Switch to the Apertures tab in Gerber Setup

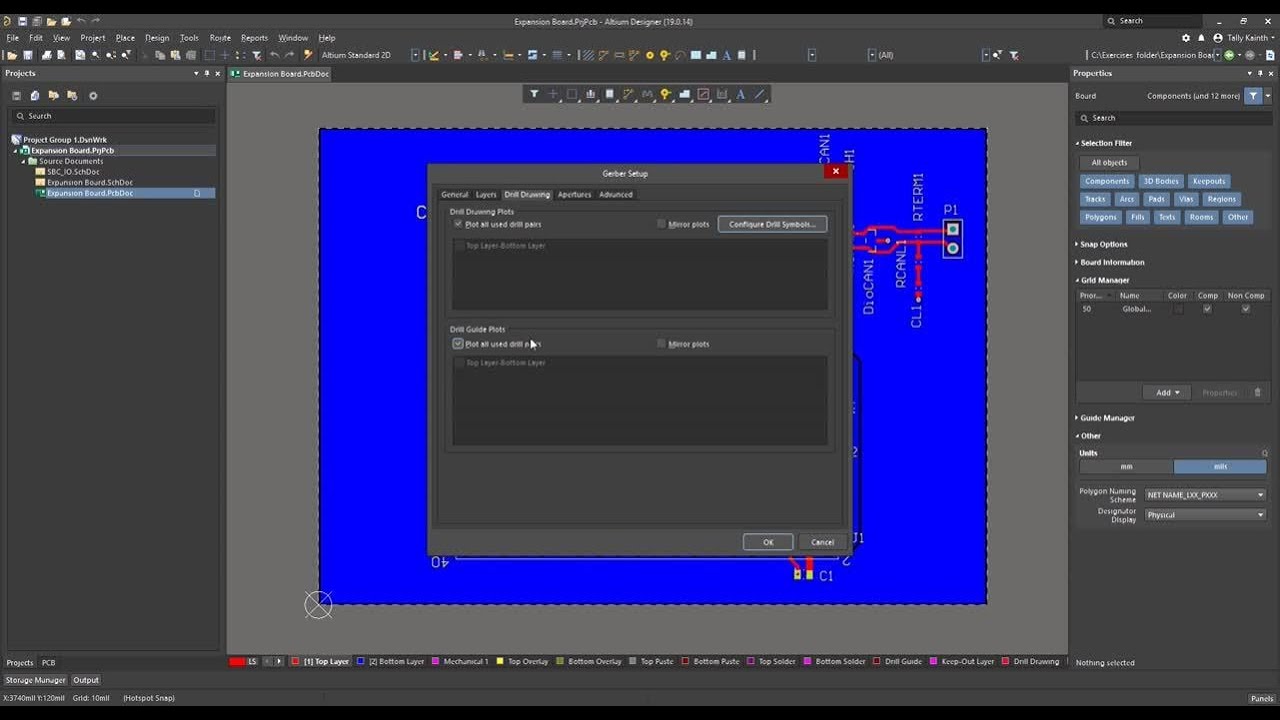574,194
